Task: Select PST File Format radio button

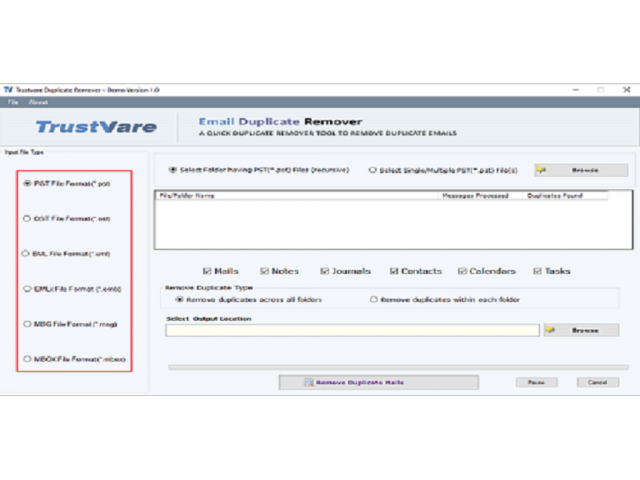Action: coord(27,184)
